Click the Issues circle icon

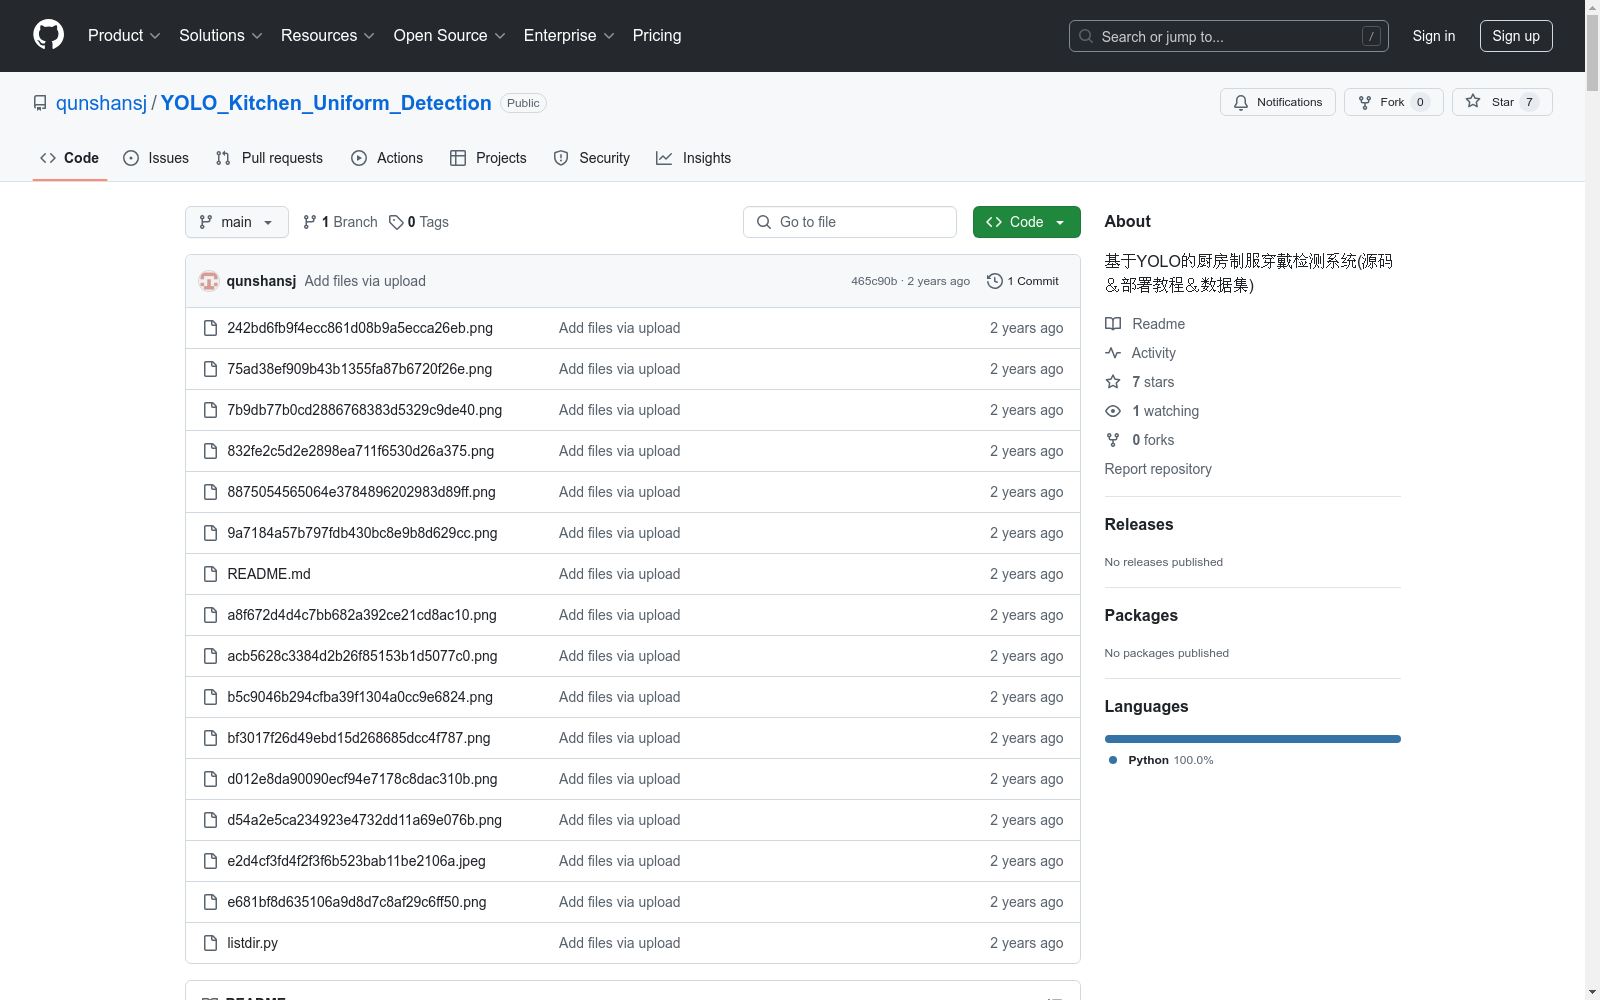pos(131,158)
